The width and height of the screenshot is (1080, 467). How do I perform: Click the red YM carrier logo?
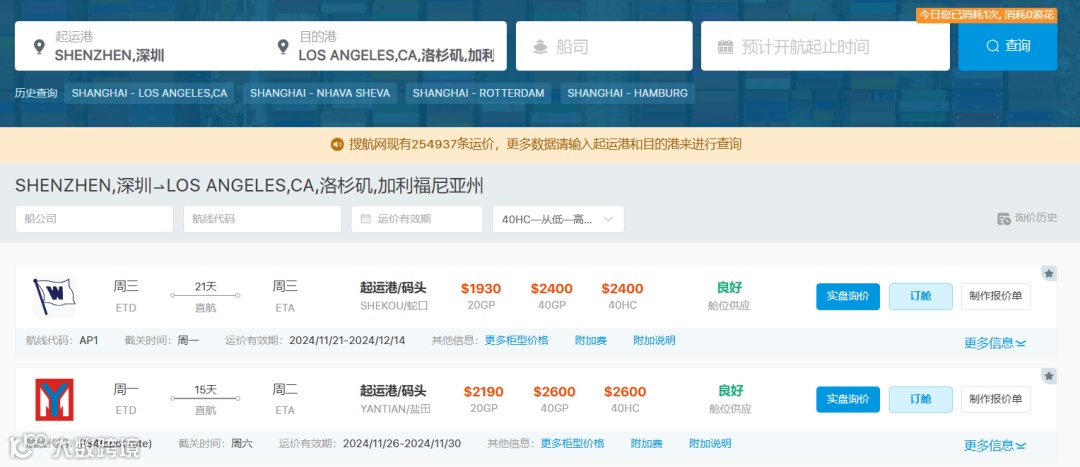(54, 399)
